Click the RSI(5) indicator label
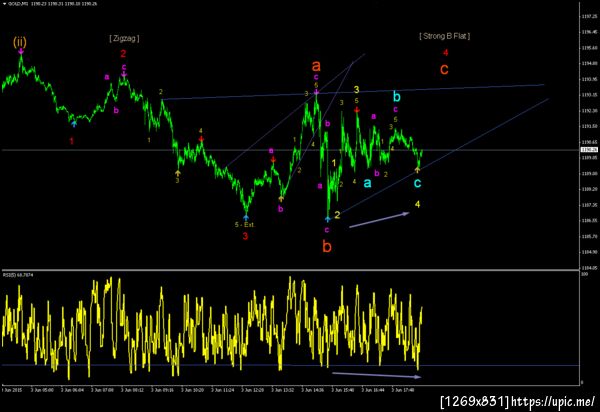 click(18, 275)
